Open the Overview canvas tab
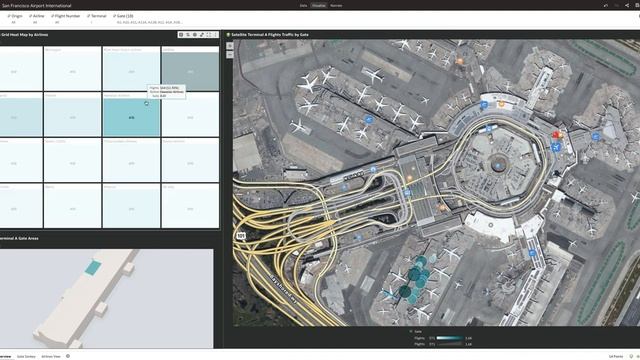This screenshot has width=640, height=360. (x=5, y=356)
